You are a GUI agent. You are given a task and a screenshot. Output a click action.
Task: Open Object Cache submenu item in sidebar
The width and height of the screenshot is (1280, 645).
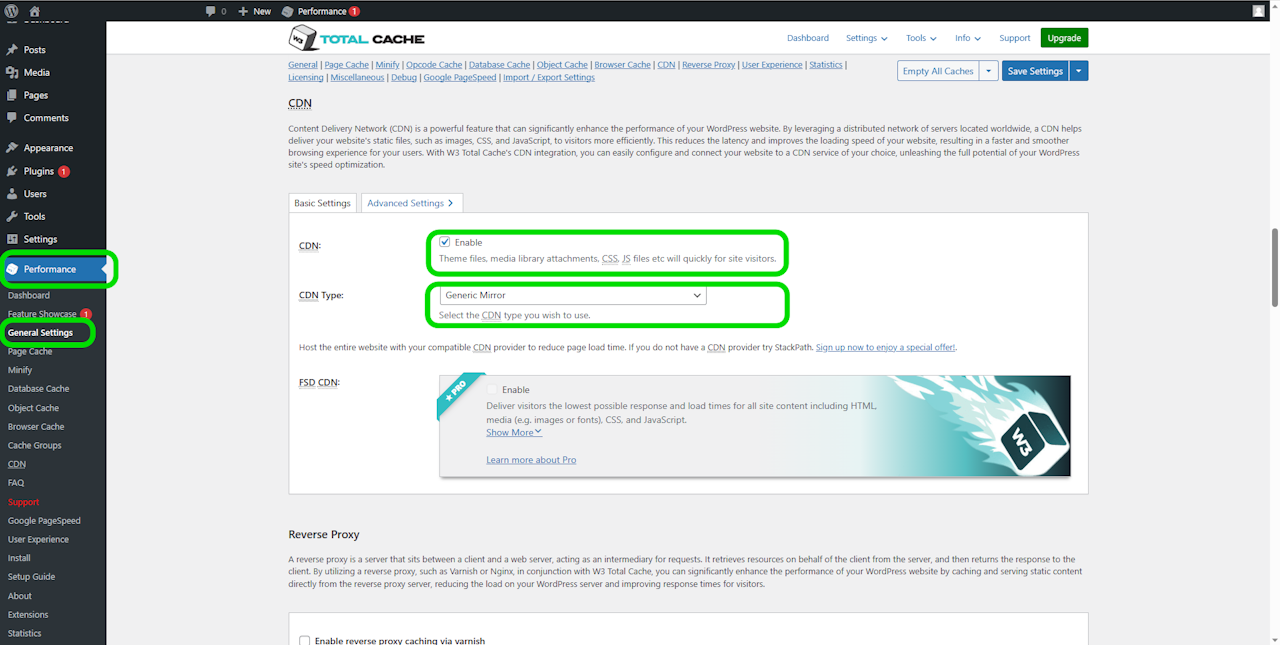33,408
